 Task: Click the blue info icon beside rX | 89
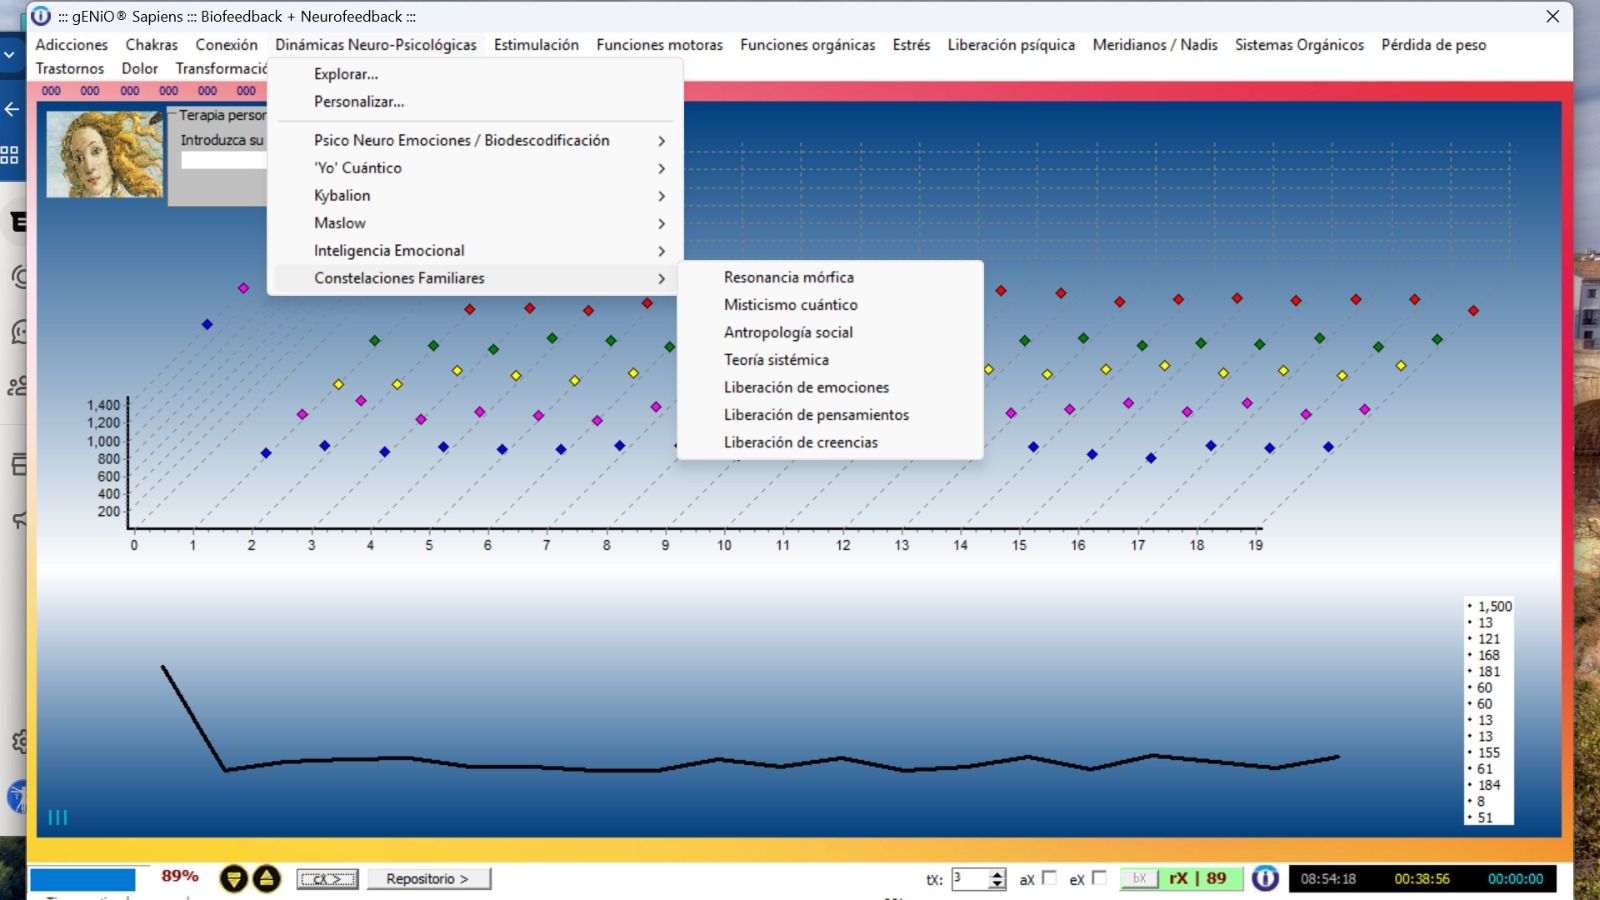1265,879
